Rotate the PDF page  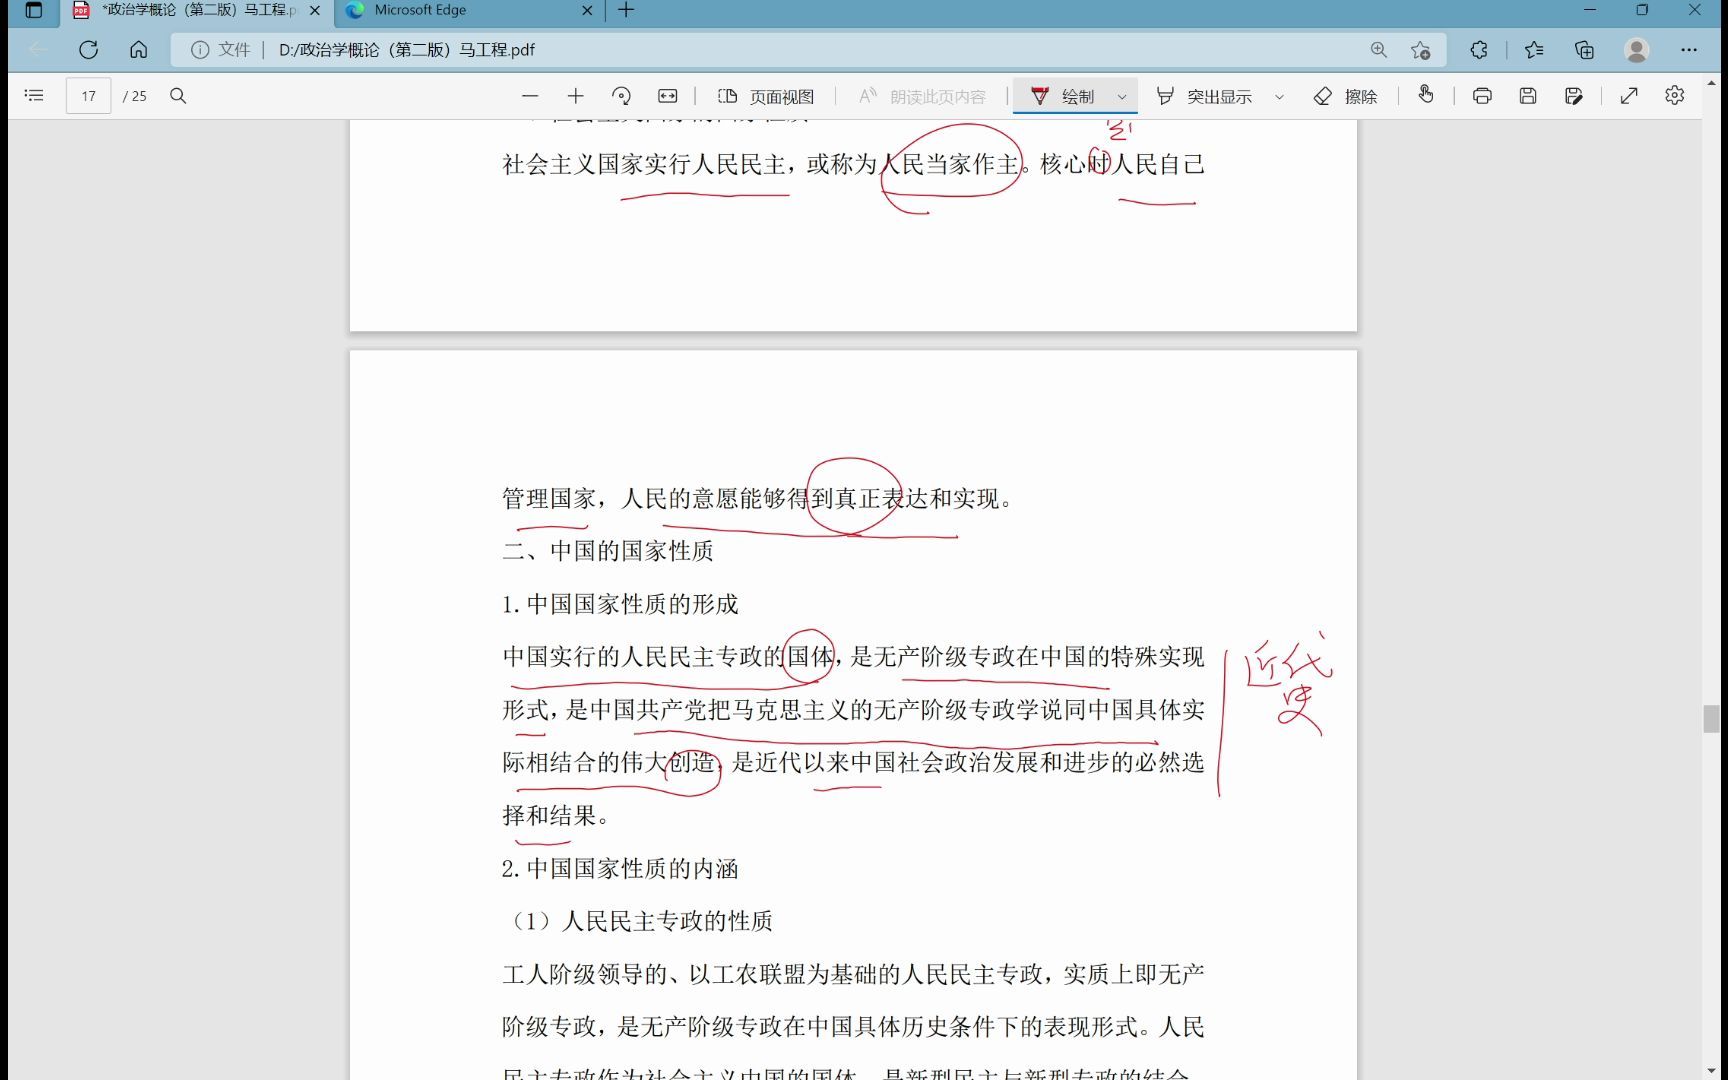(621, 96)
